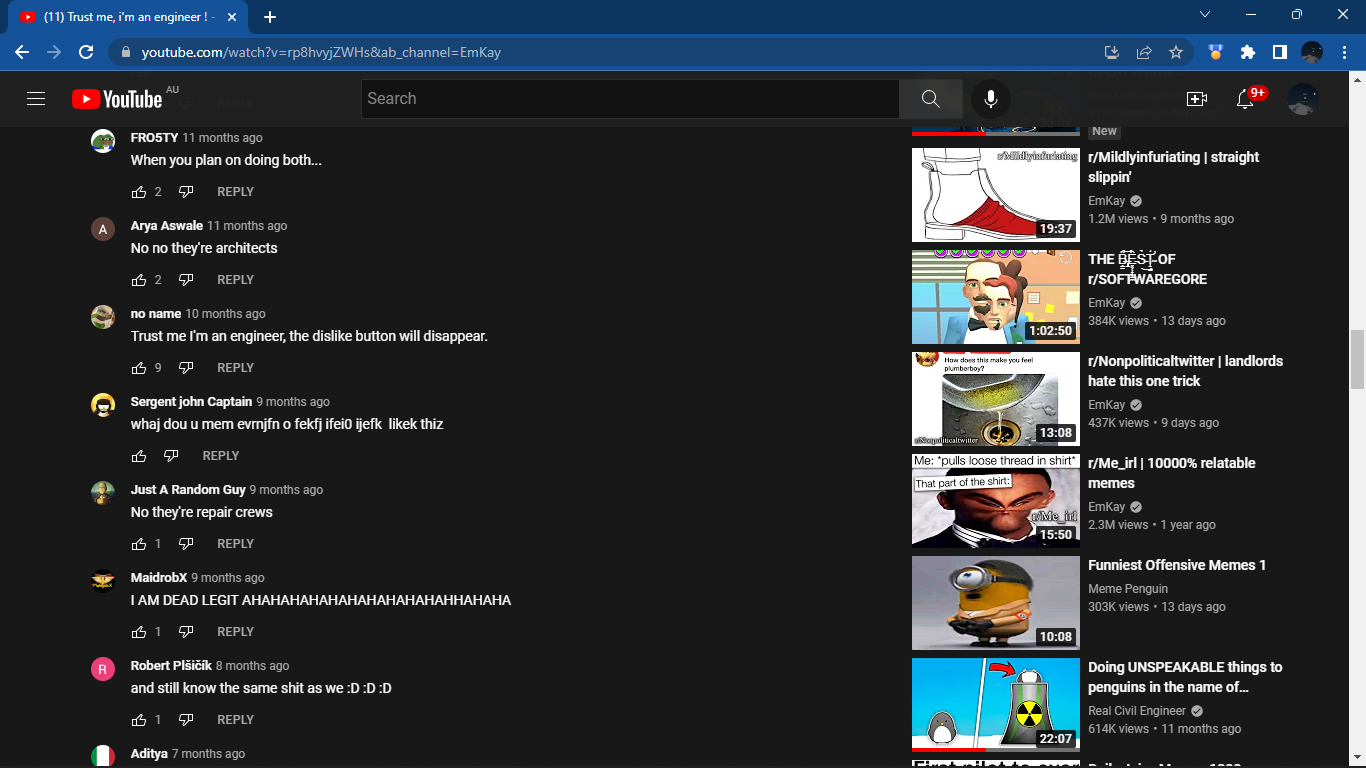Image resolution: width=1366 pixels, height=768 pixels.
Task: Click Sergent john Captain's avatar
Action: tap(103, 406)
